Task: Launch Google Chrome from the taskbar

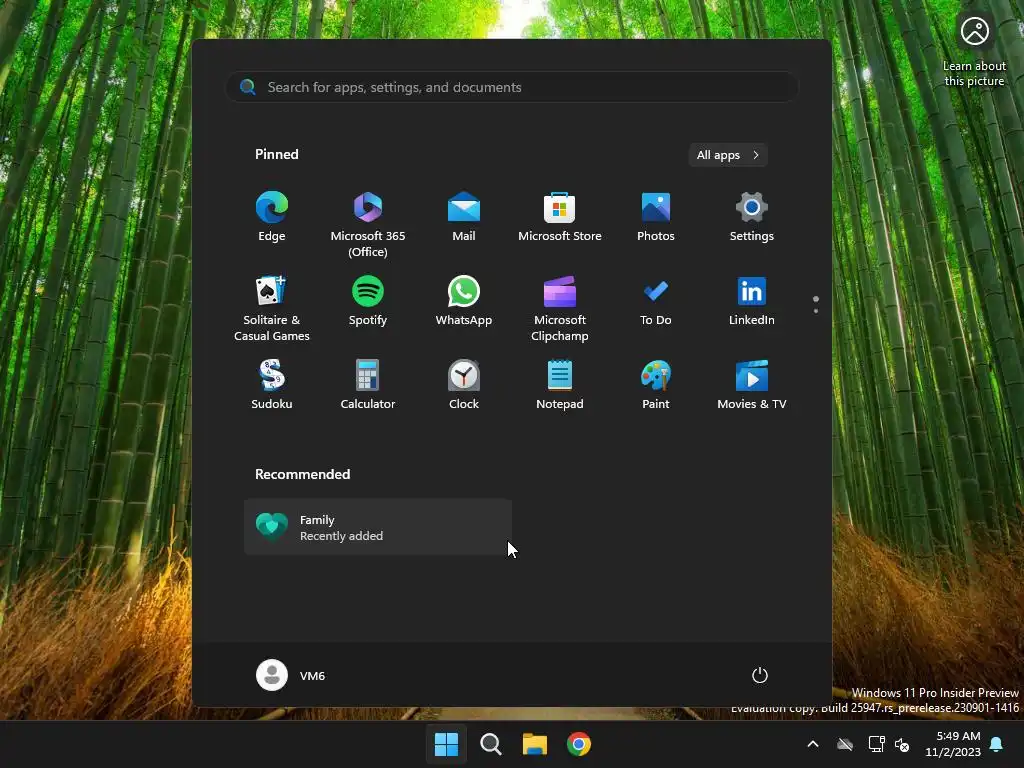Action: pos(579,744)
